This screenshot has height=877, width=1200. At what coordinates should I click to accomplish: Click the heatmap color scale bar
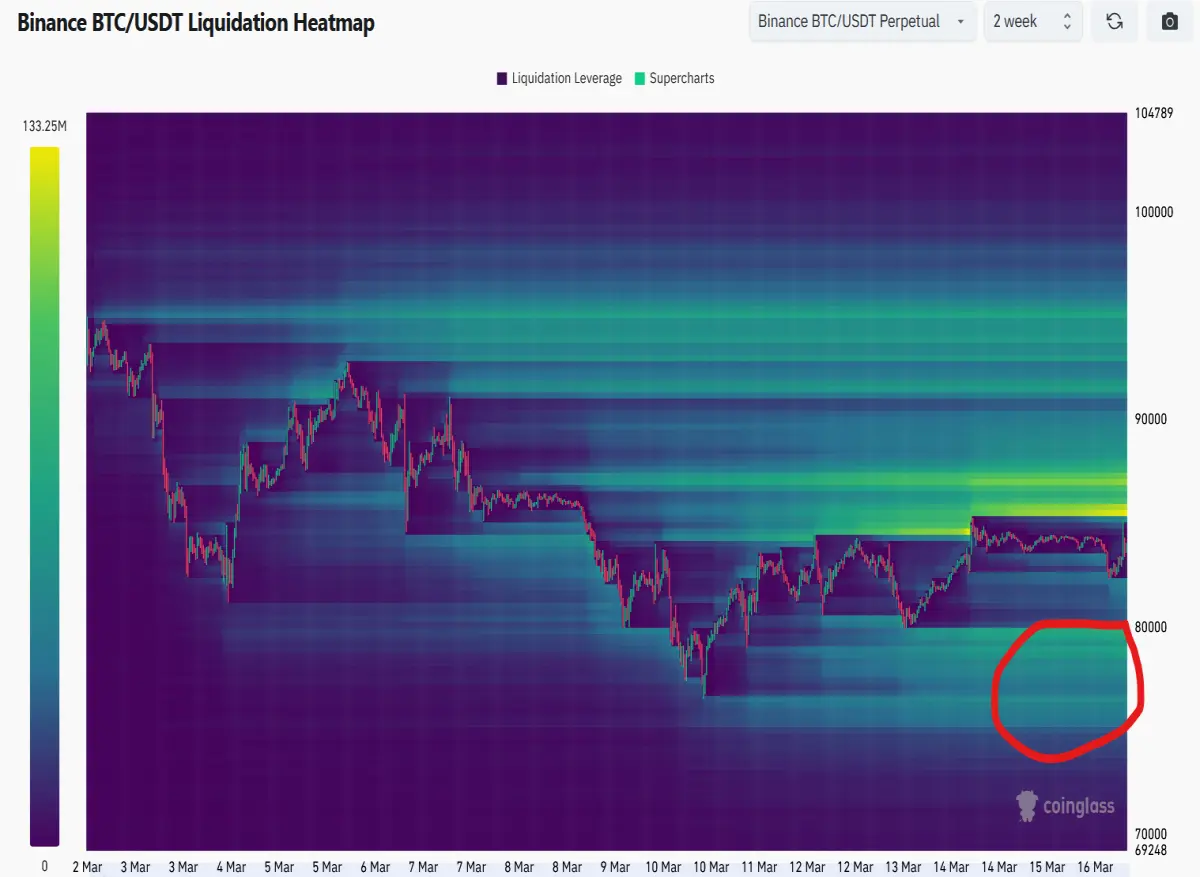point(44,497)
